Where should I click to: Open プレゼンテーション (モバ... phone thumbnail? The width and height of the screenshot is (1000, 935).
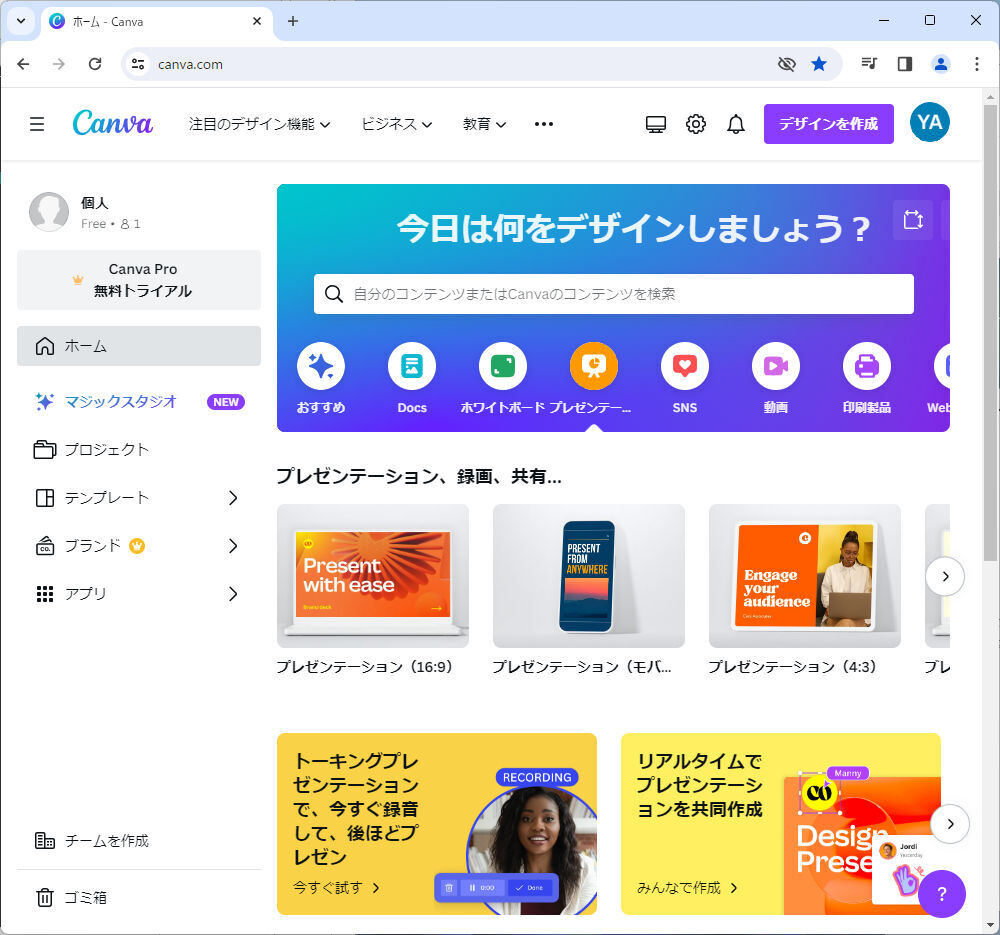point(589,576)
